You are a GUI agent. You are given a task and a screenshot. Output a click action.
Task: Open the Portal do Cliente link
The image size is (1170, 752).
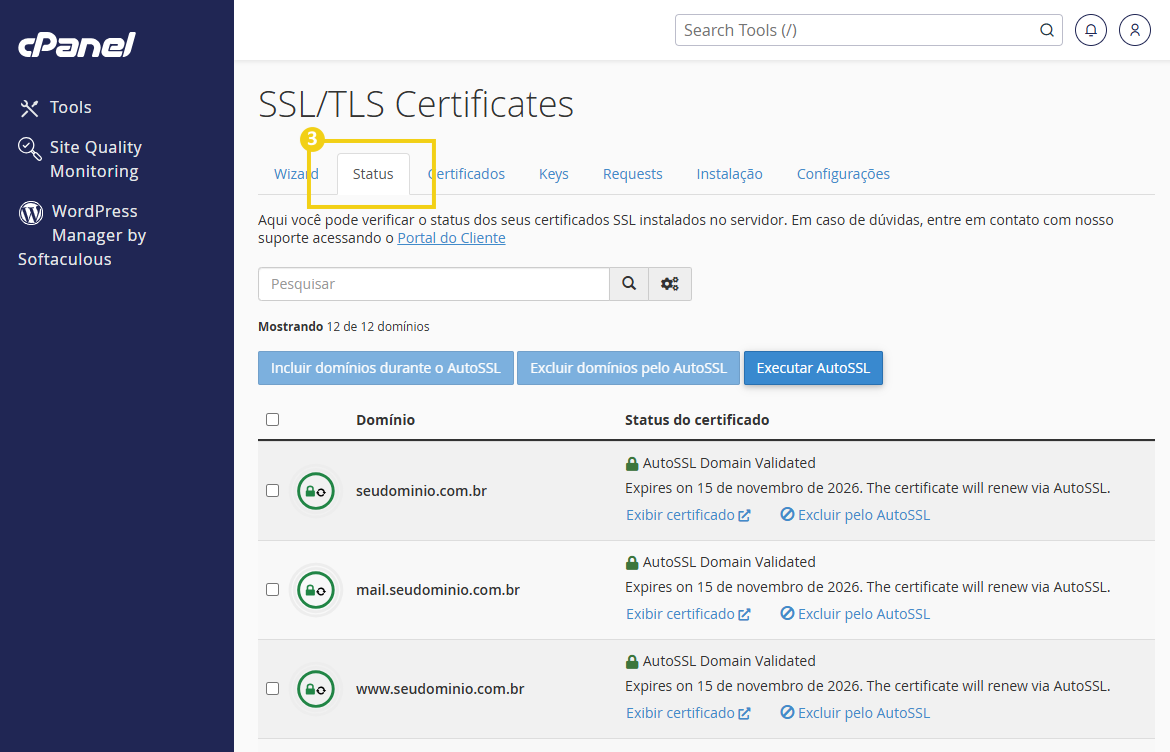[451, 238]
